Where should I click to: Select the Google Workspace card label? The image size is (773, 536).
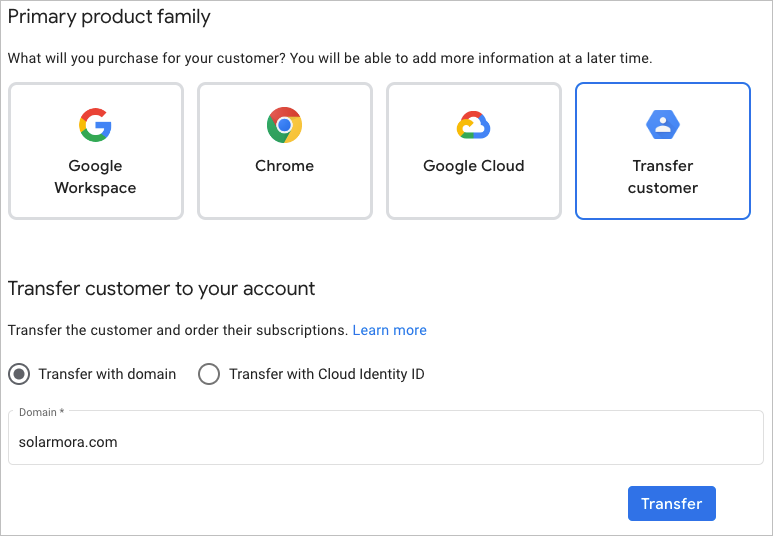[95, 177]
